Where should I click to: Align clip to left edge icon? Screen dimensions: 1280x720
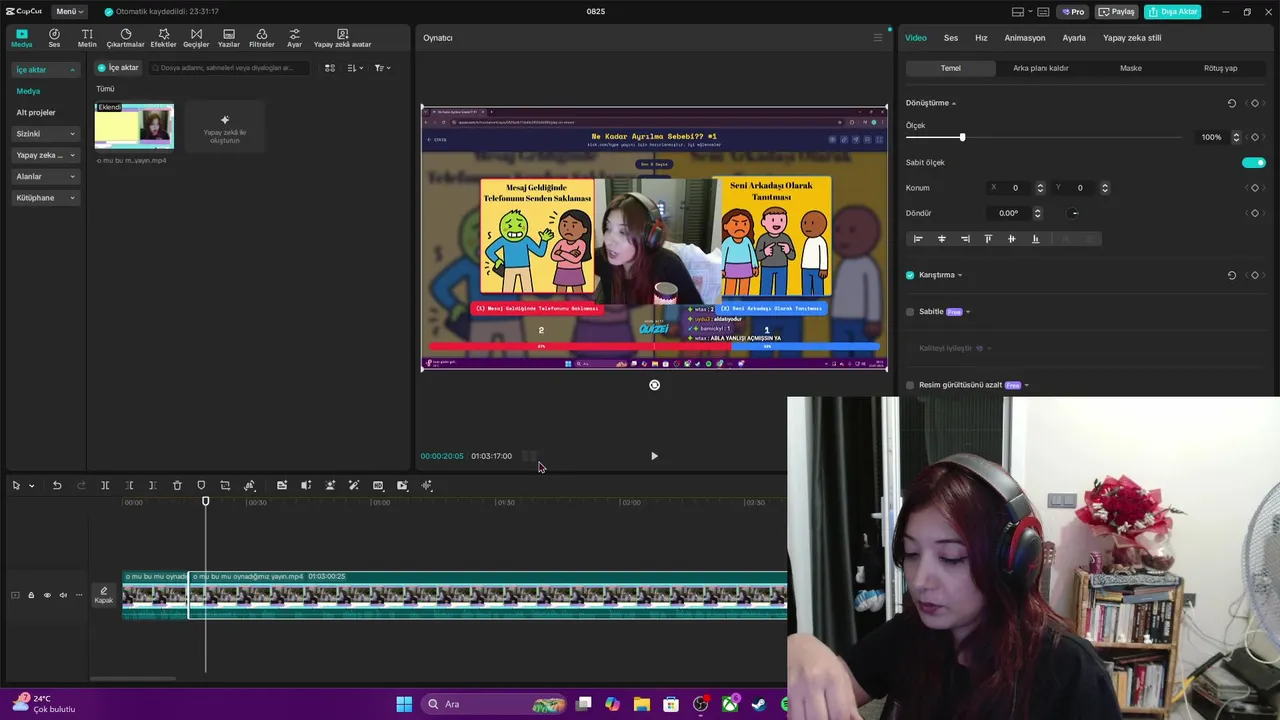918,239
